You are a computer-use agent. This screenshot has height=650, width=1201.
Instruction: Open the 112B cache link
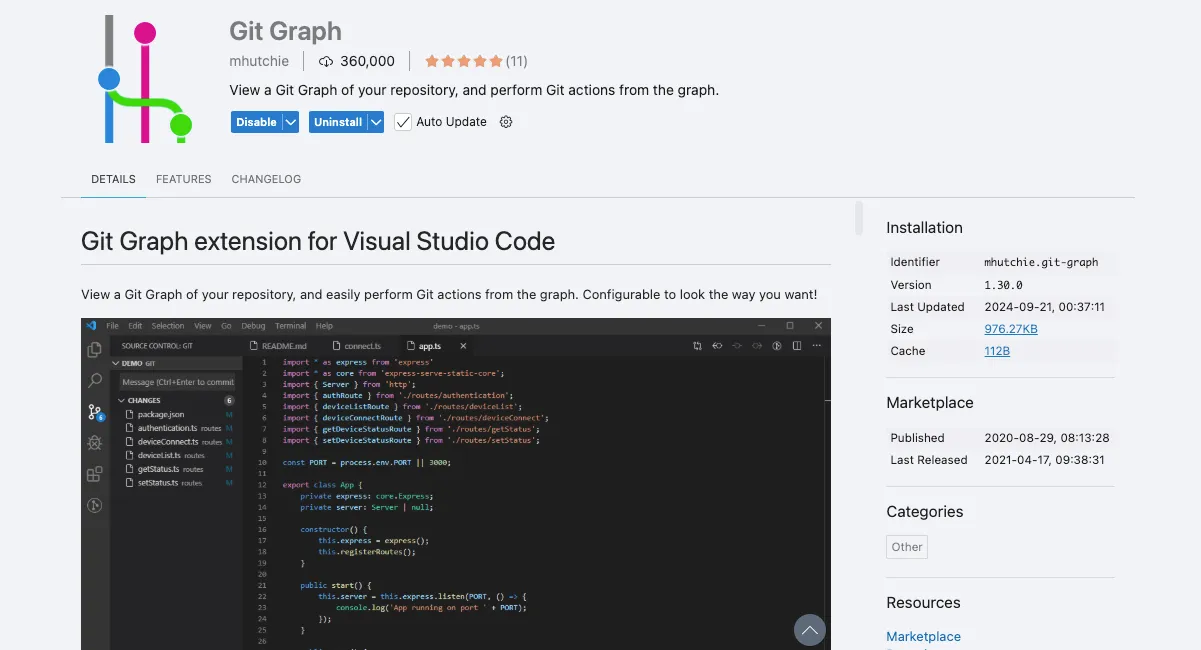[x=997, y=351]
